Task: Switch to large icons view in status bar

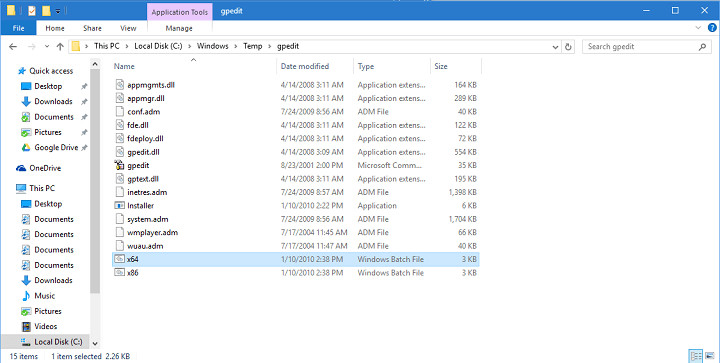Action: [710, 356]
